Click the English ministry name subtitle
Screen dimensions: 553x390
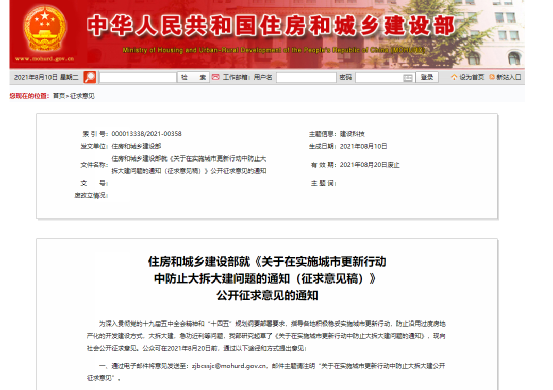pyautogui.click(x=274, y=50)
